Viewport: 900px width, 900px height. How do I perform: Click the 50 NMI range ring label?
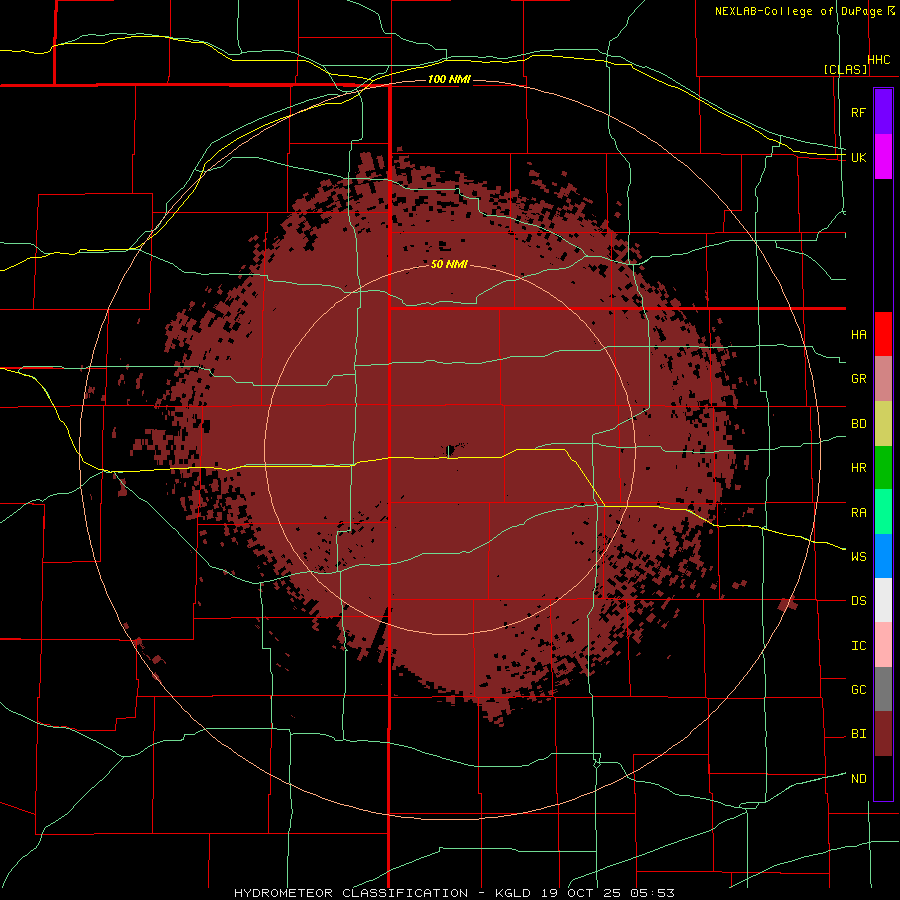[449, 264]
